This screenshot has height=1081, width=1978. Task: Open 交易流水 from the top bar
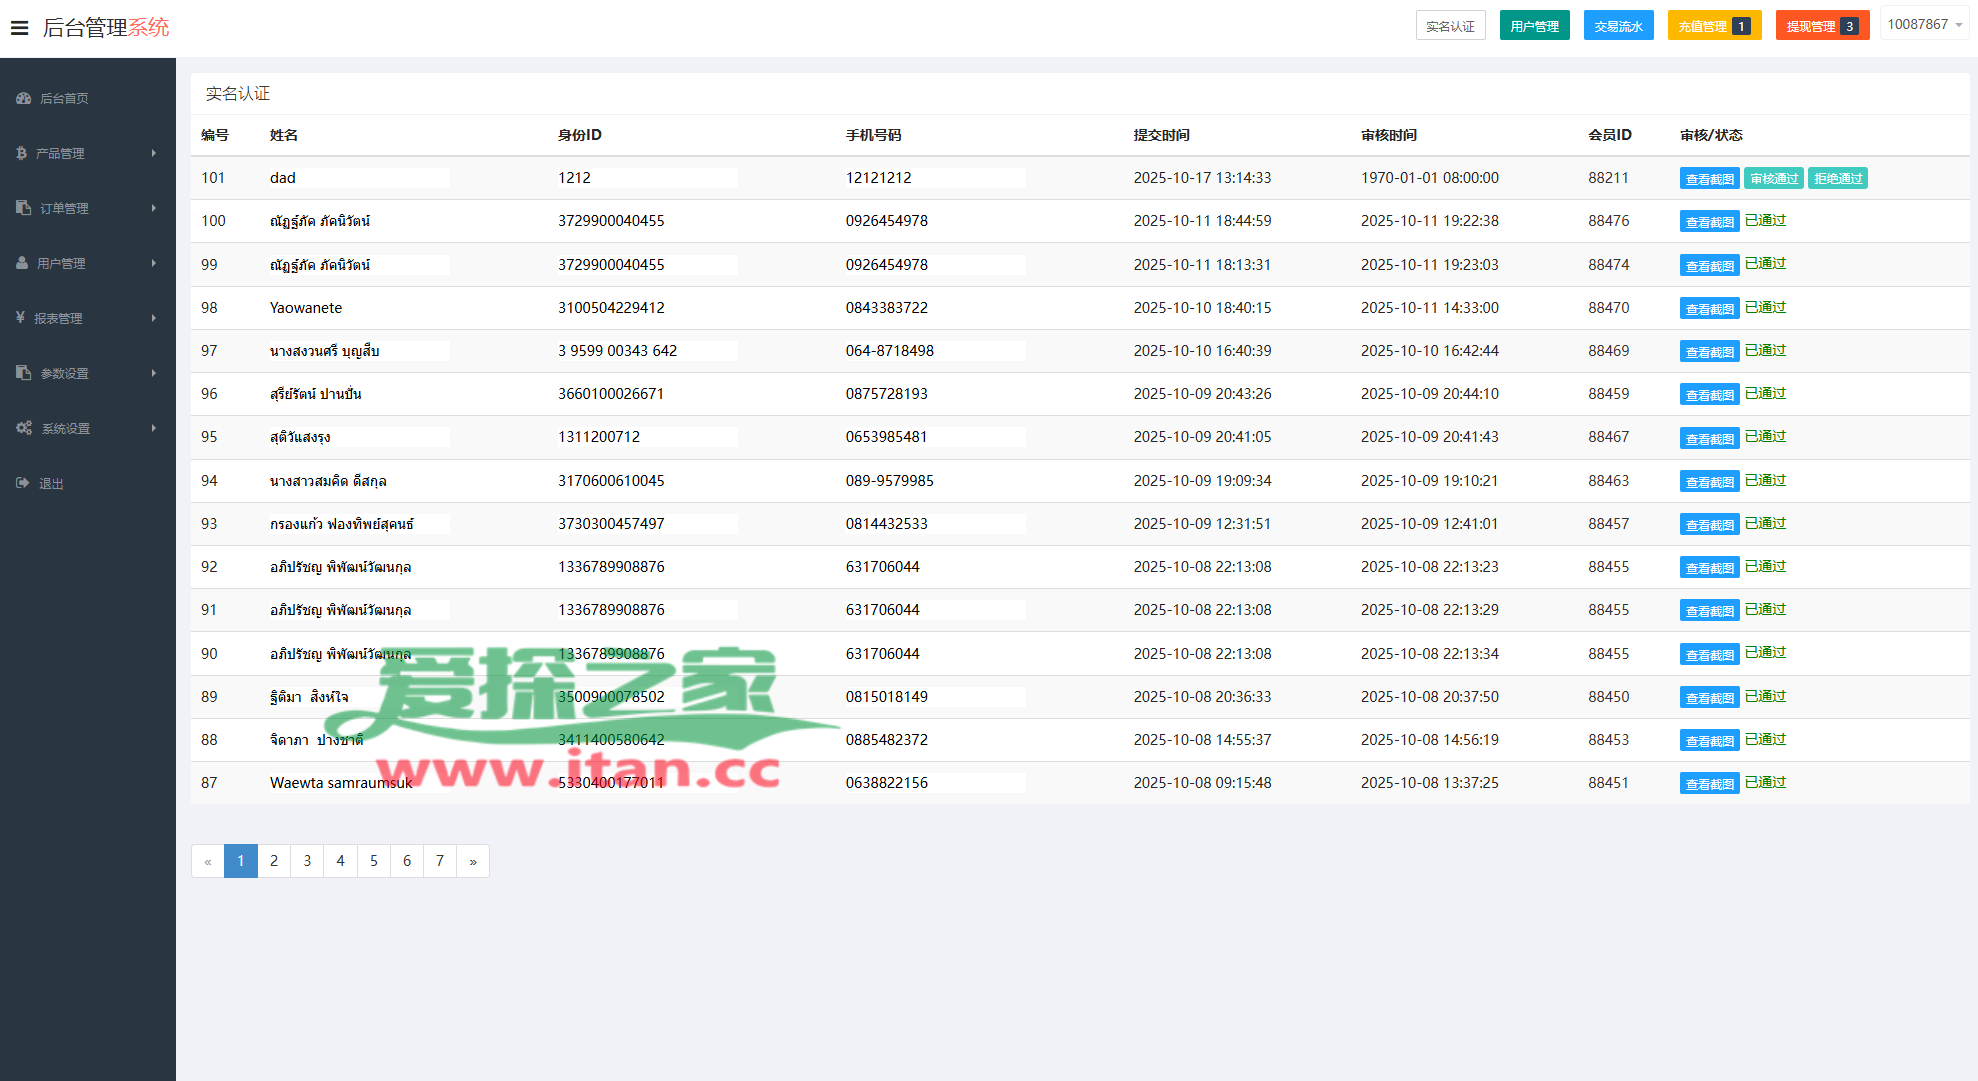coord(1618,26)
